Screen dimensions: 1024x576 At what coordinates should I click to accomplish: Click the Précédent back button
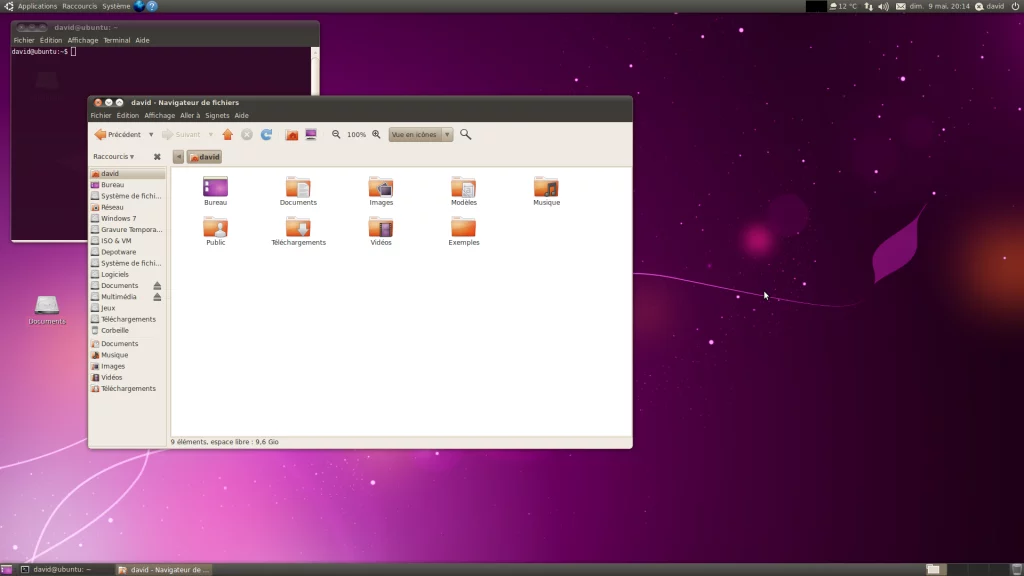pyautogui.click(x=117, y=135)
